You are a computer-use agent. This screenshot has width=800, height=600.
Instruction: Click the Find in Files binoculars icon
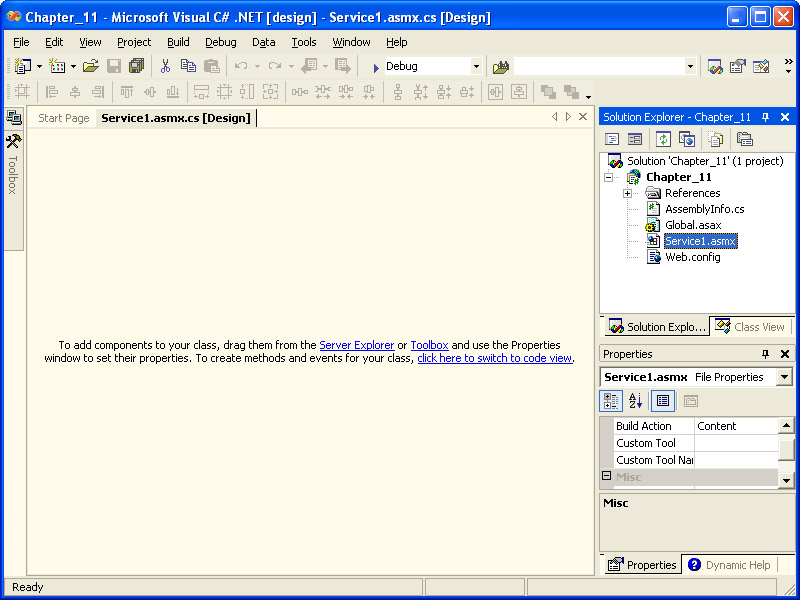pos(501,67)
